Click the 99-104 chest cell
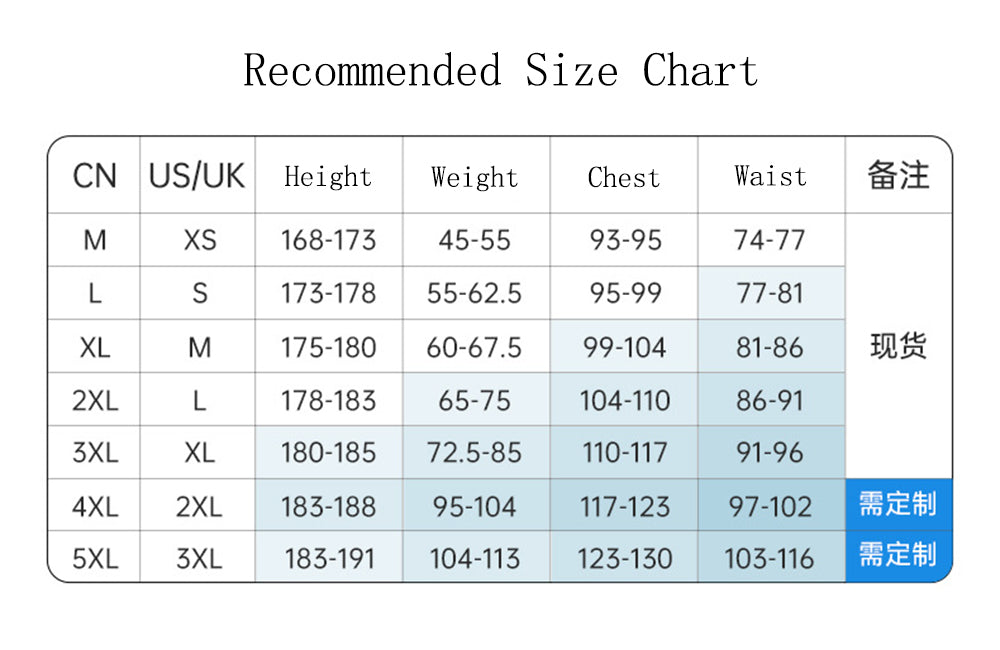The width and height of the screenshot is (1000, 650). click(x=623, y=347)
